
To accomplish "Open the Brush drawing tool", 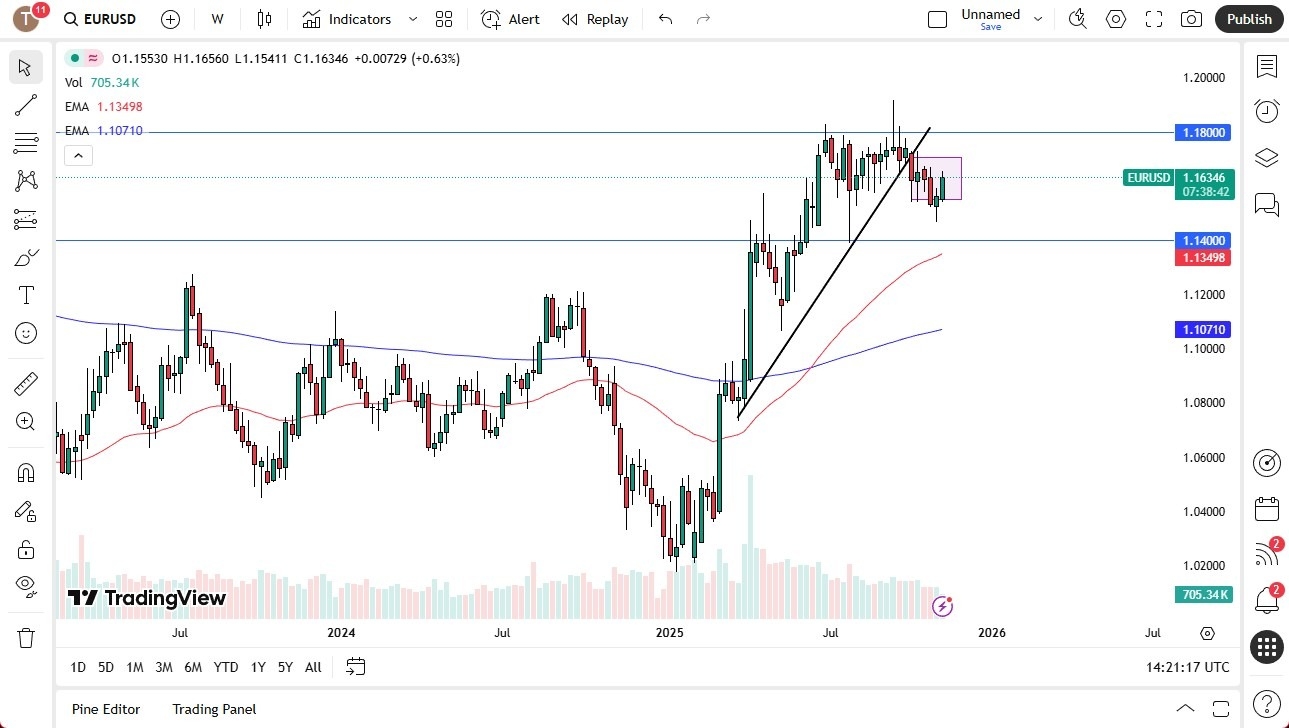I will [x=26, y=257].
